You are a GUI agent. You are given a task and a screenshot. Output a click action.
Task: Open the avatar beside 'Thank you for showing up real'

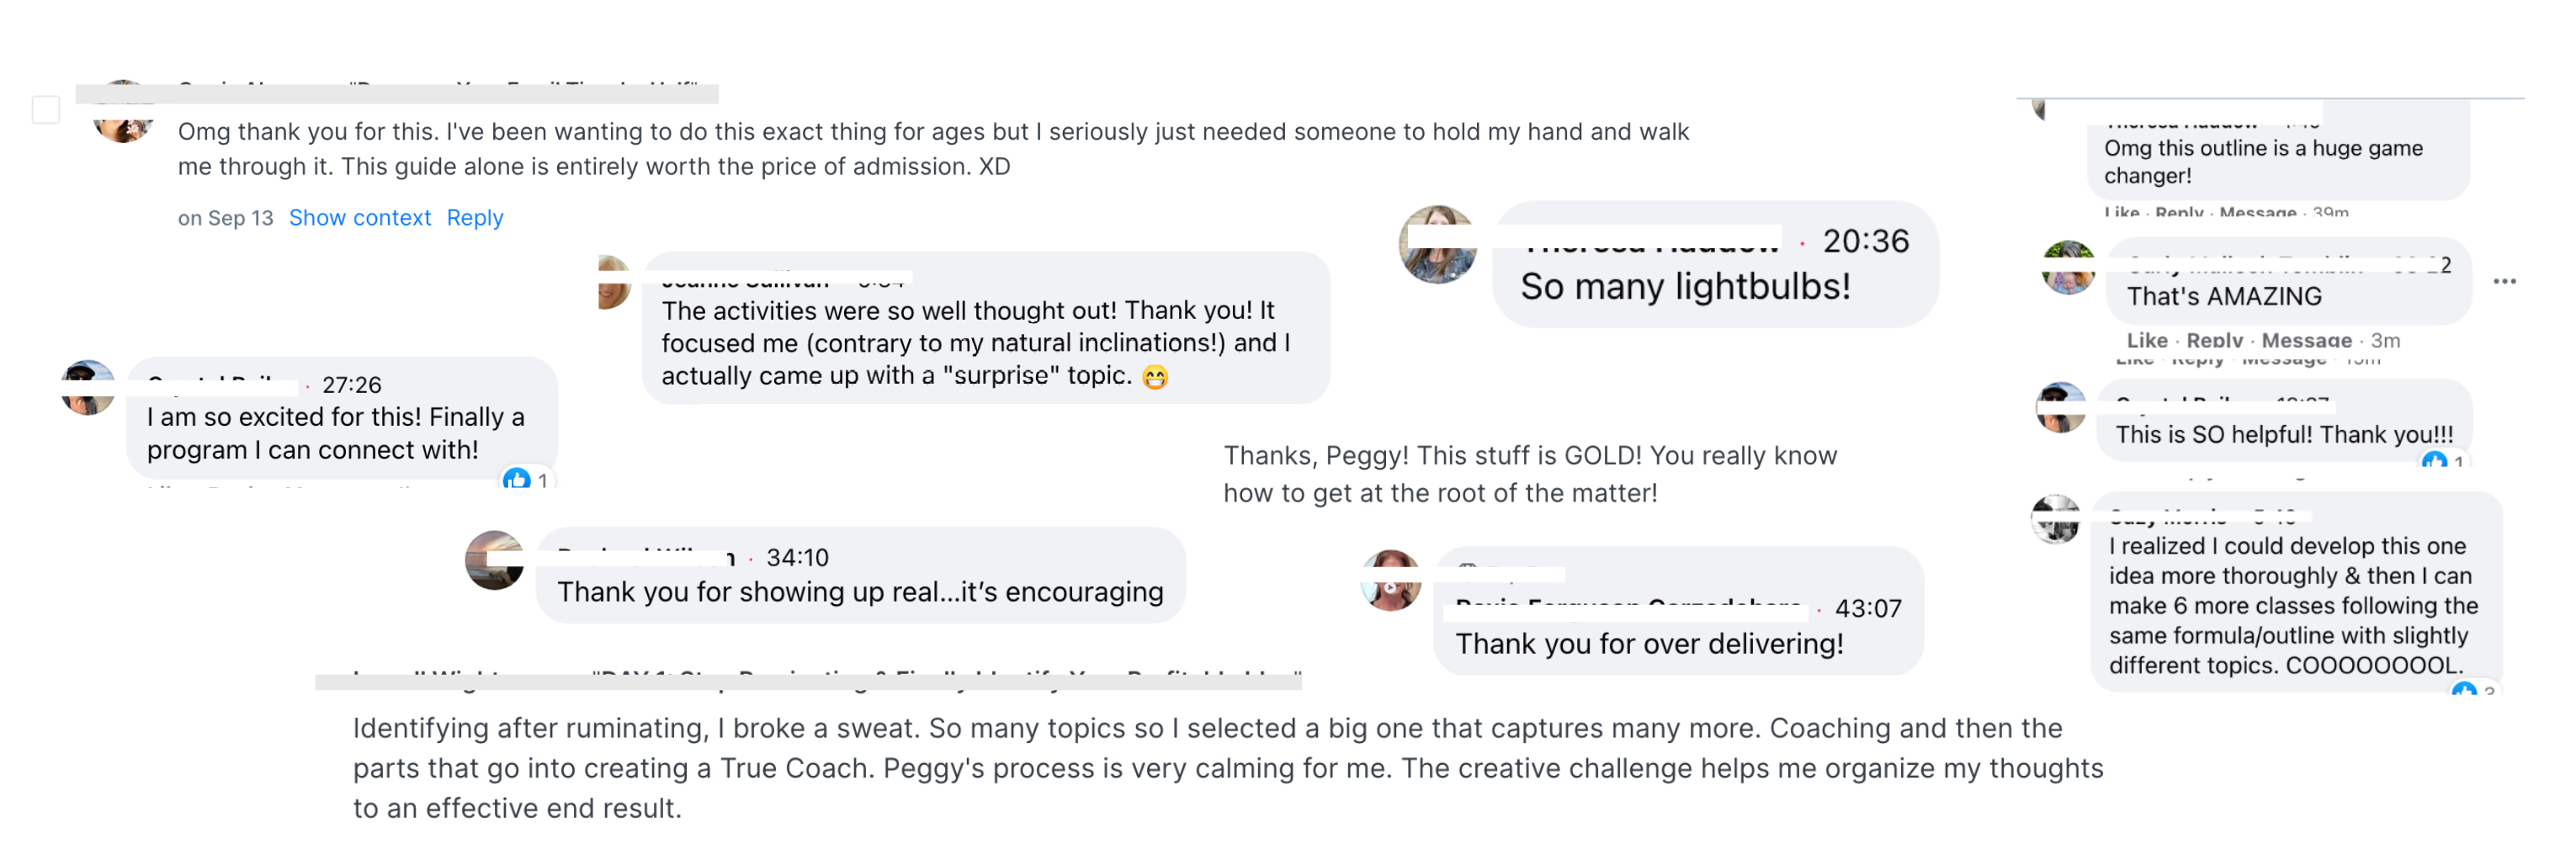click(x=494, y=560)
